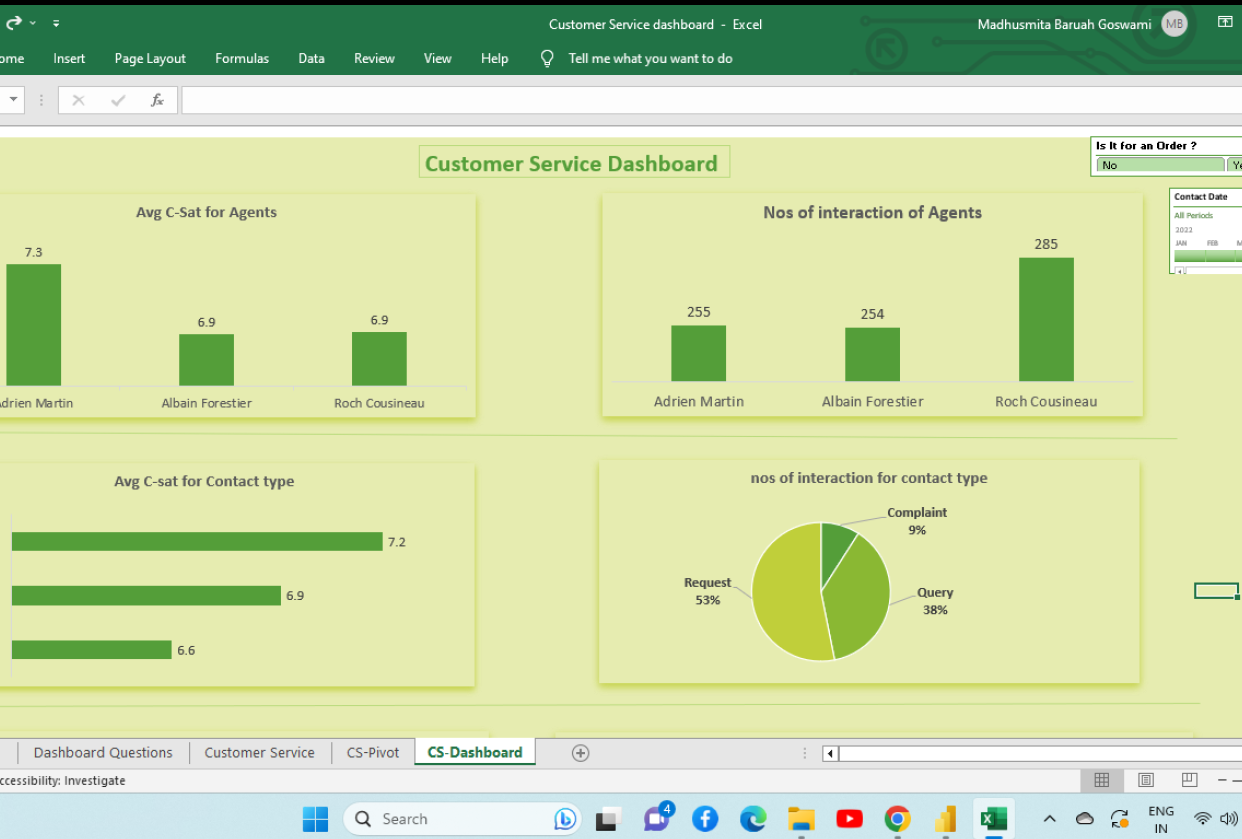The height and width of the screenshot is (839, 1242).
Task: Click the Insert Function fx icon
Action: 157,100
